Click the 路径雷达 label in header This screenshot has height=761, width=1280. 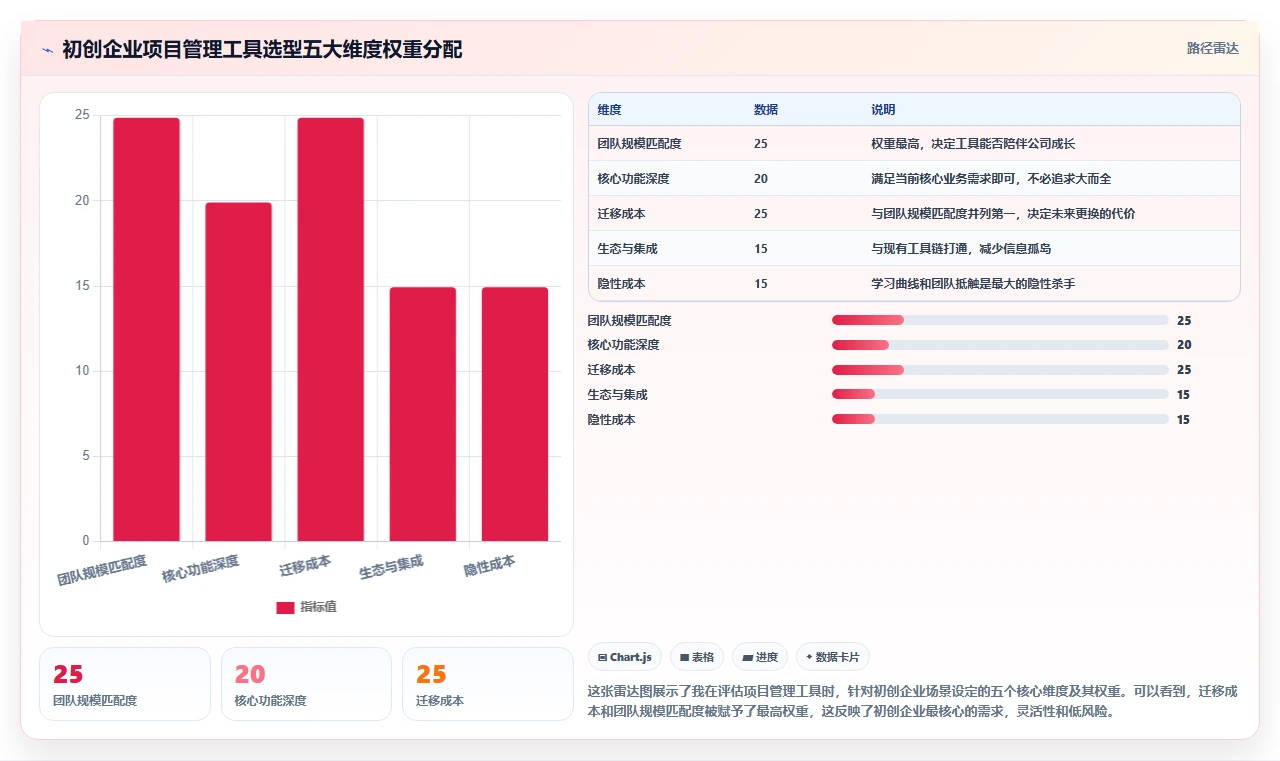1213,48
